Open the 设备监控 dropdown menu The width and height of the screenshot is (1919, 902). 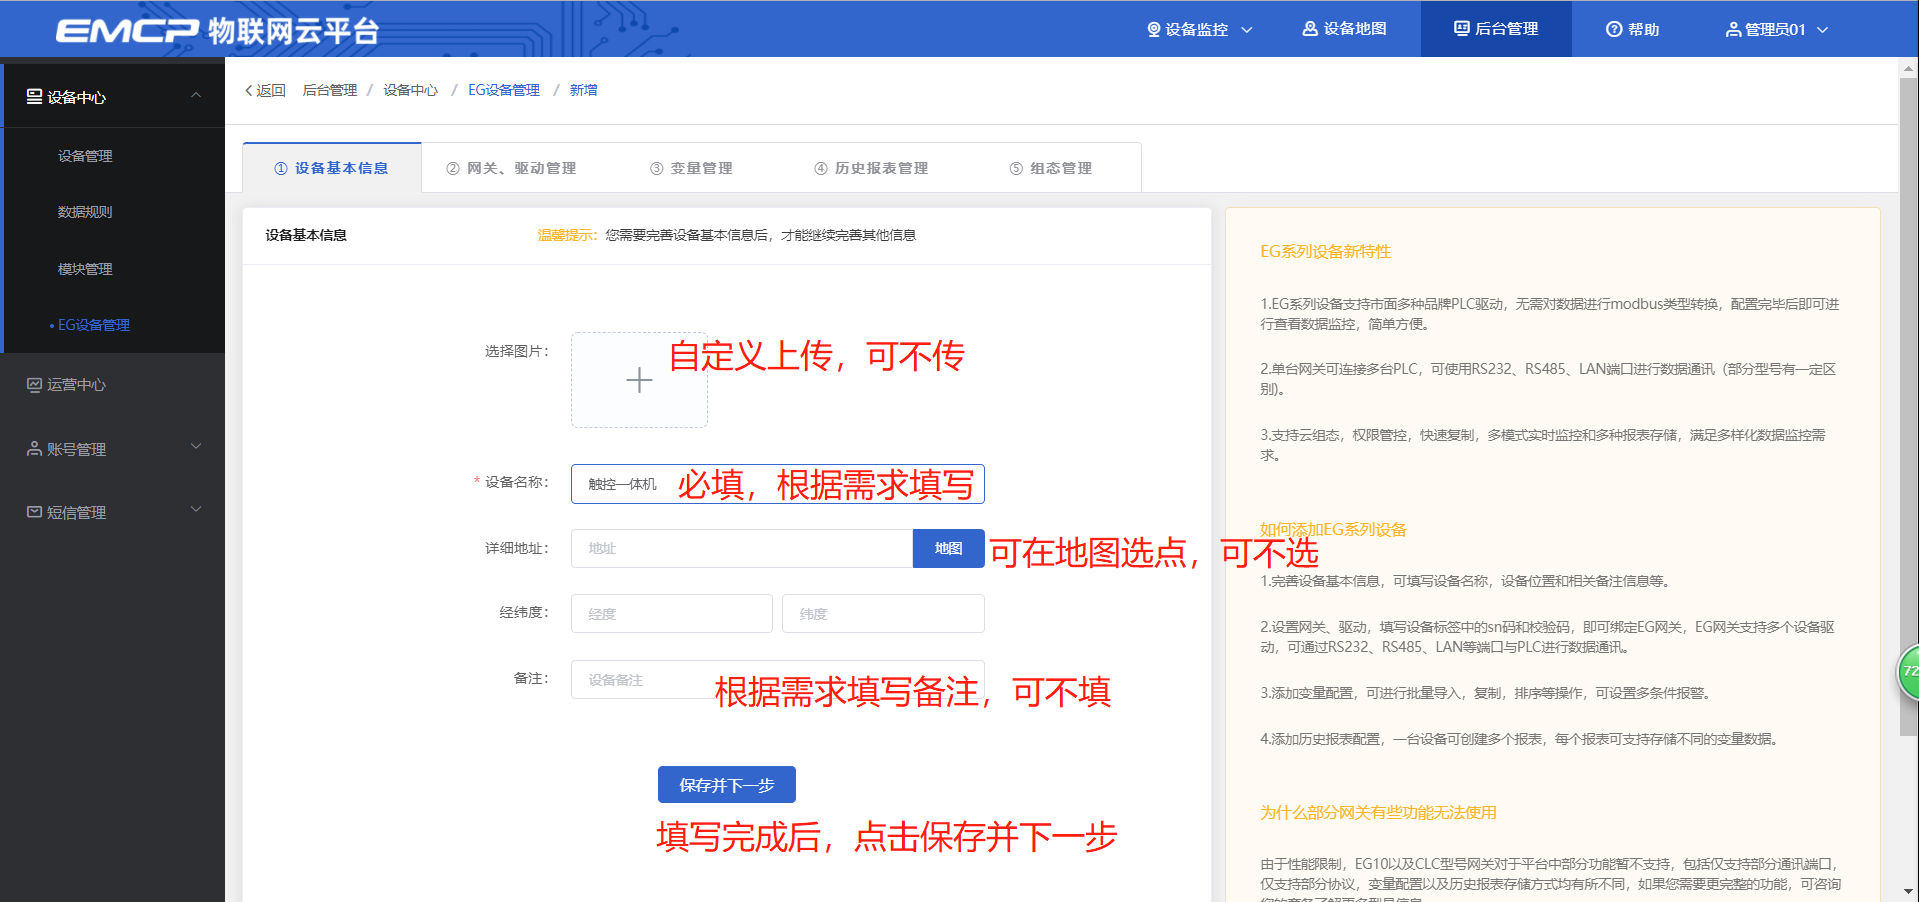[x=1199, y=30]
